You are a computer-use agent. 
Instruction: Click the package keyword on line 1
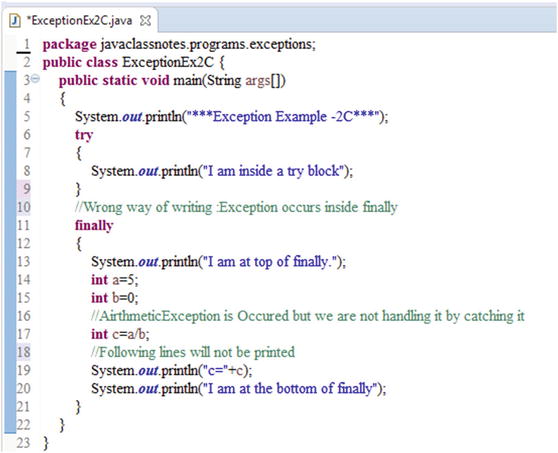click(x=69, y=45)
